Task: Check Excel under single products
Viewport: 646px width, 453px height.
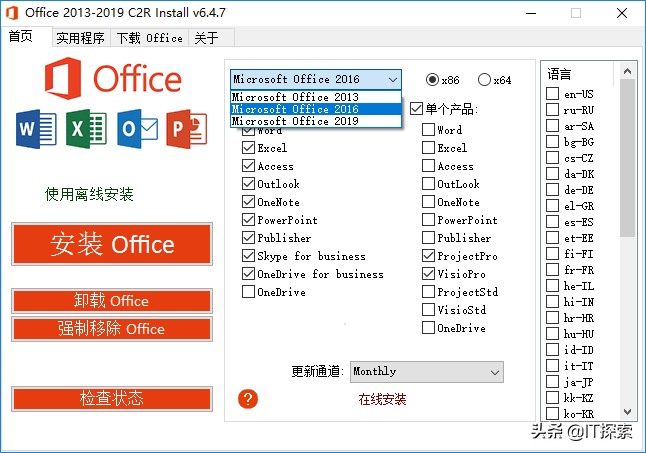Action: click(428, 148)
